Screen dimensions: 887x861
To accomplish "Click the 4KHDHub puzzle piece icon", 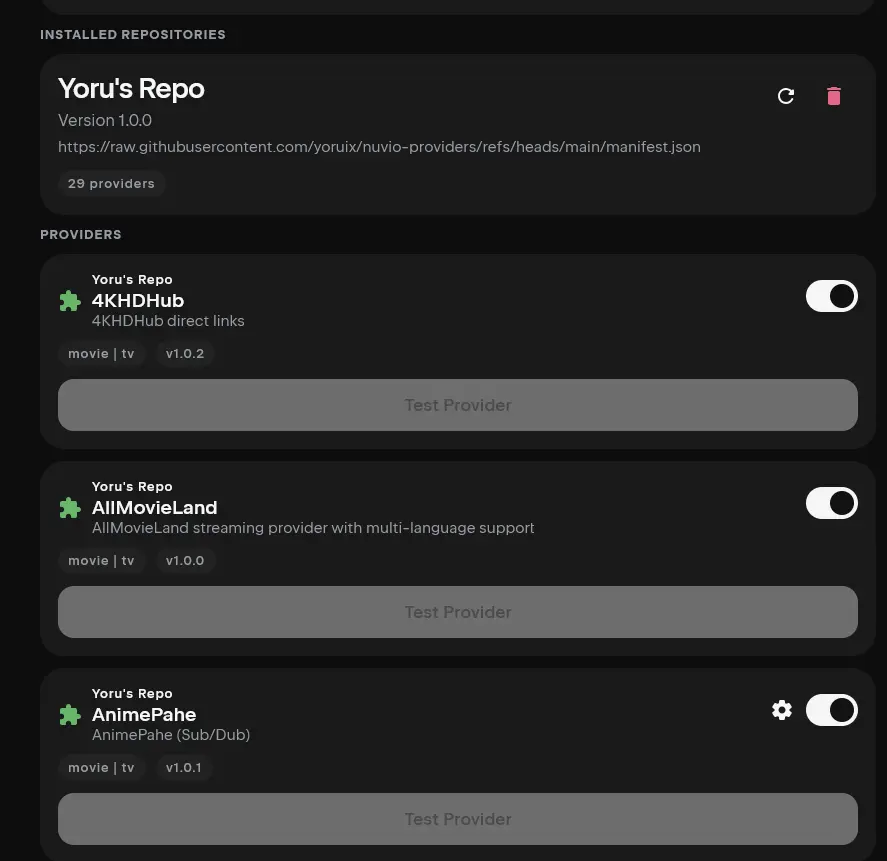I will (x=70, y=300).
